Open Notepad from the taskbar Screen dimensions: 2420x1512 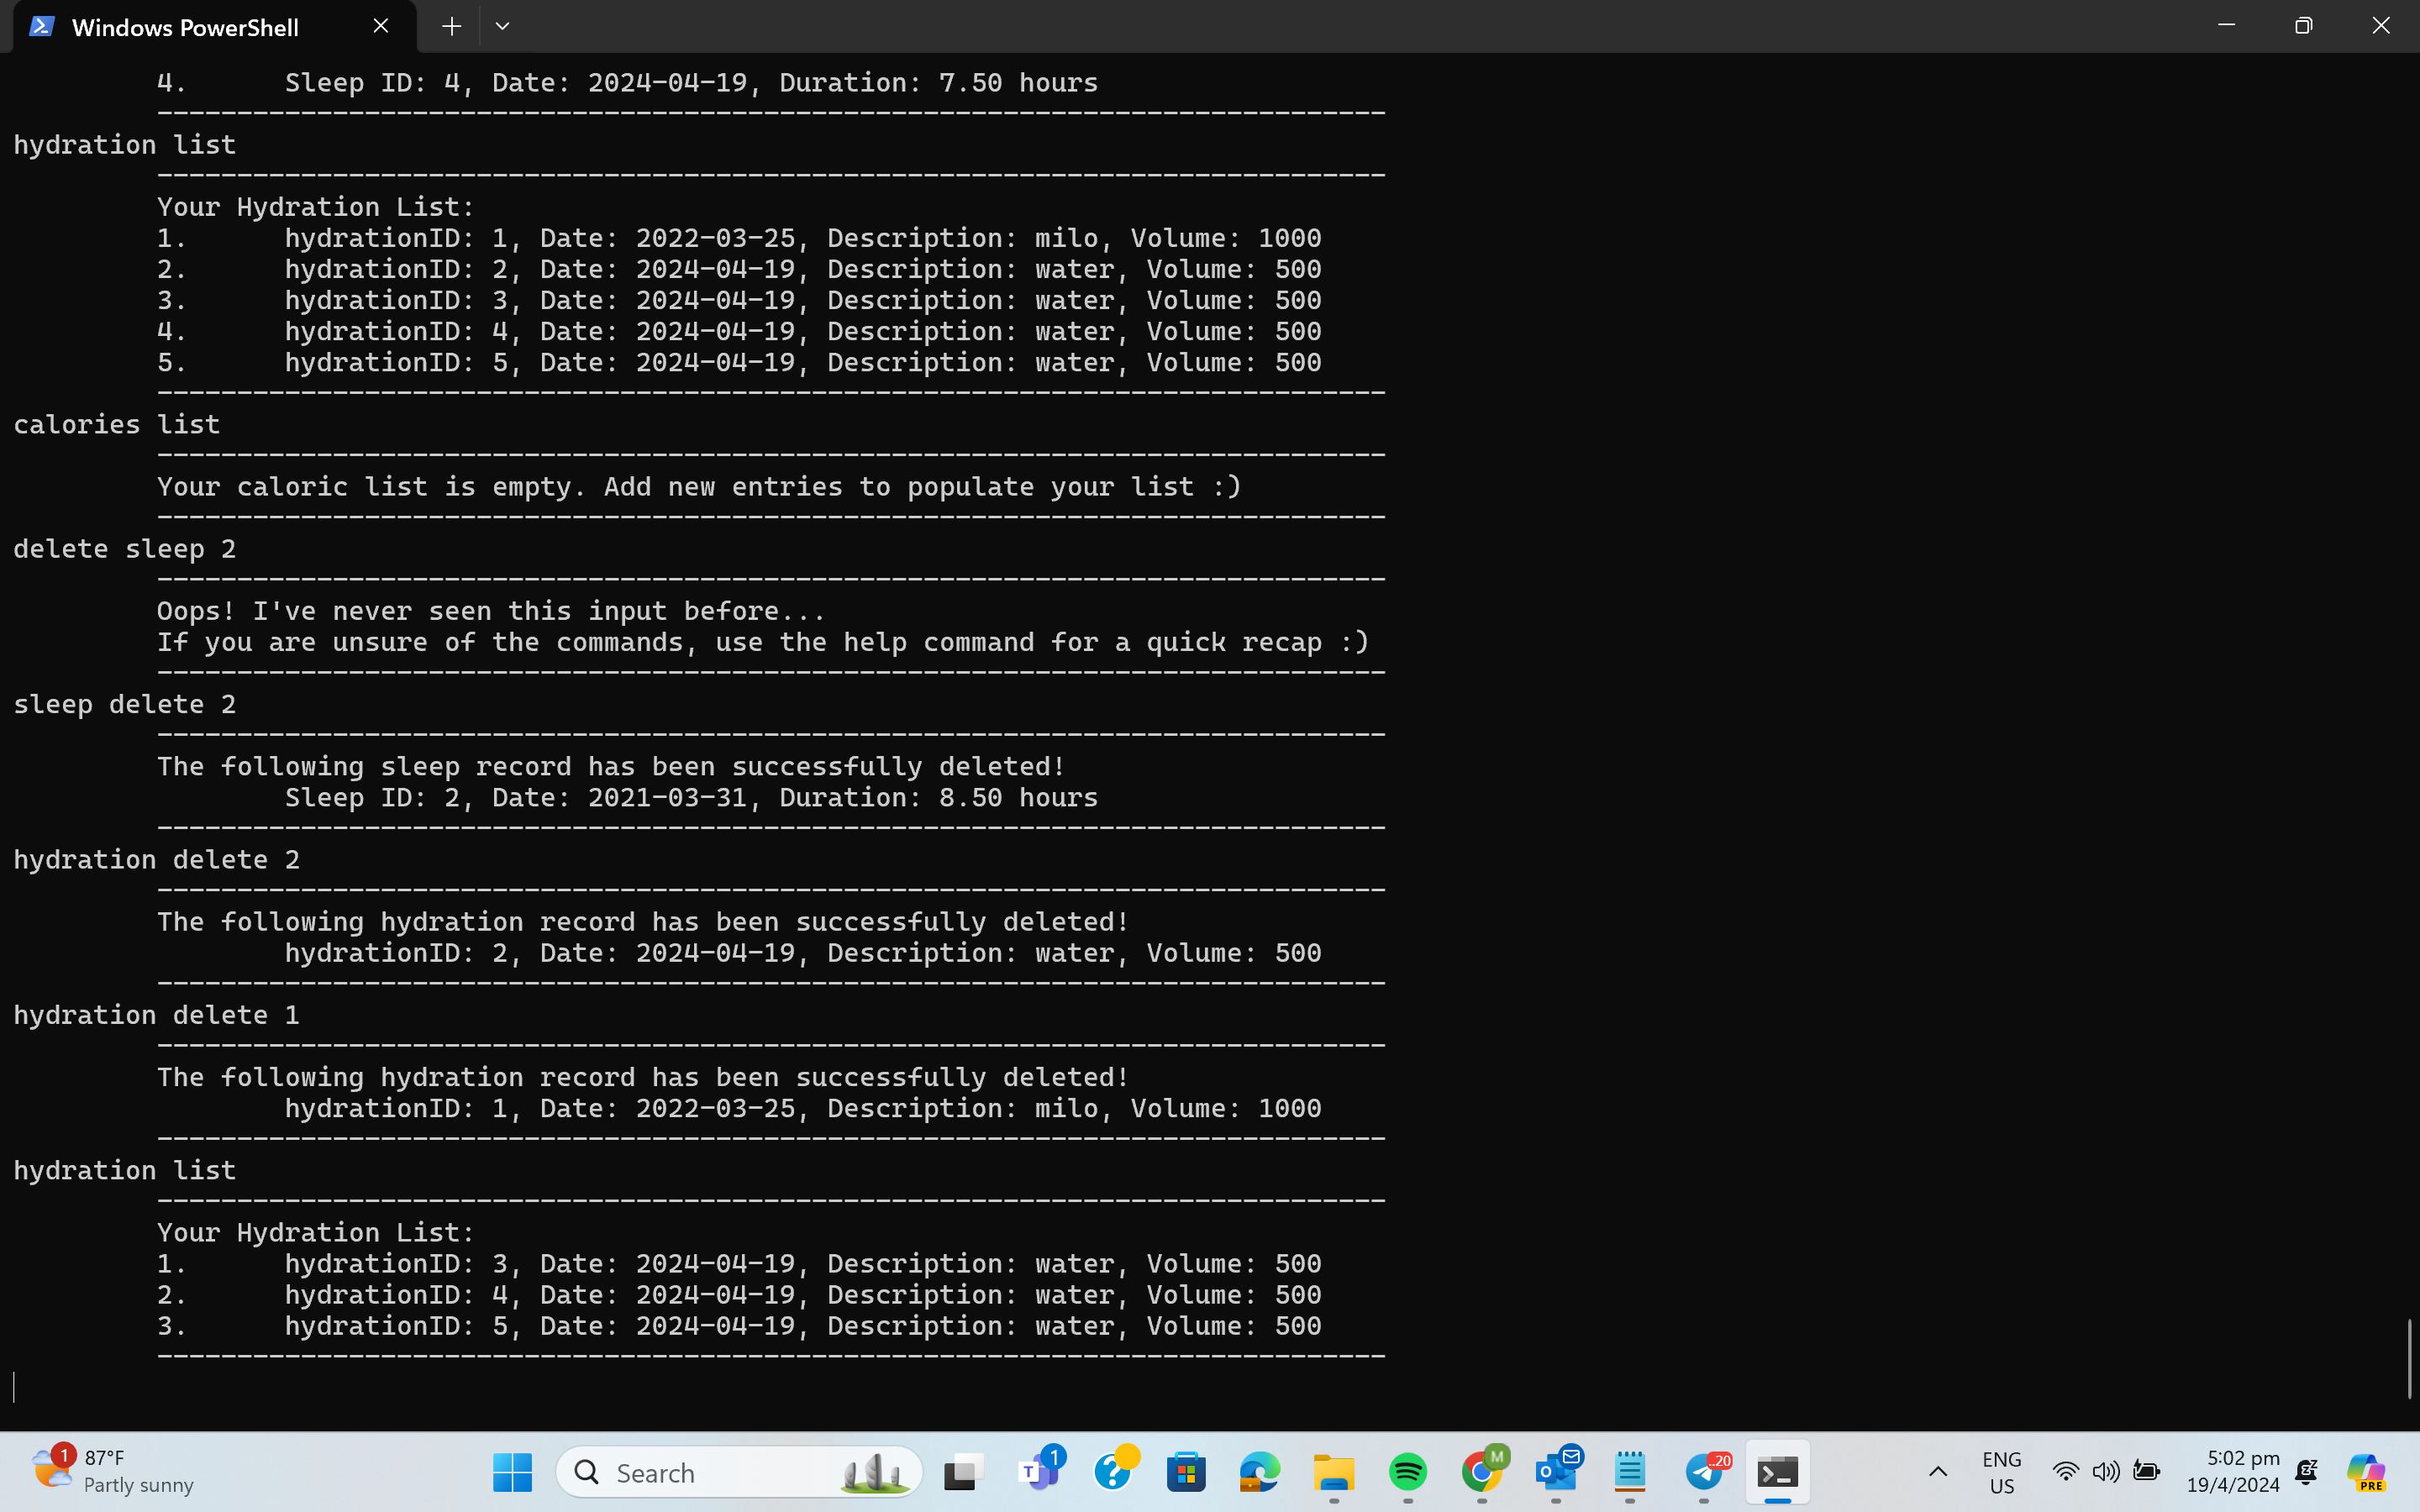[x=1630, y=1472]
